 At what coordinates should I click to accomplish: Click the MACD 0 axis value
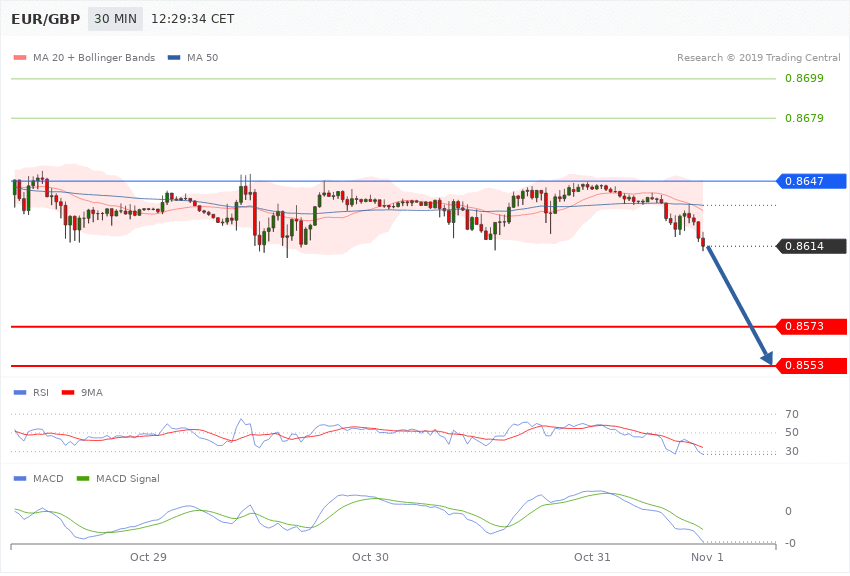tap(788, 511)
